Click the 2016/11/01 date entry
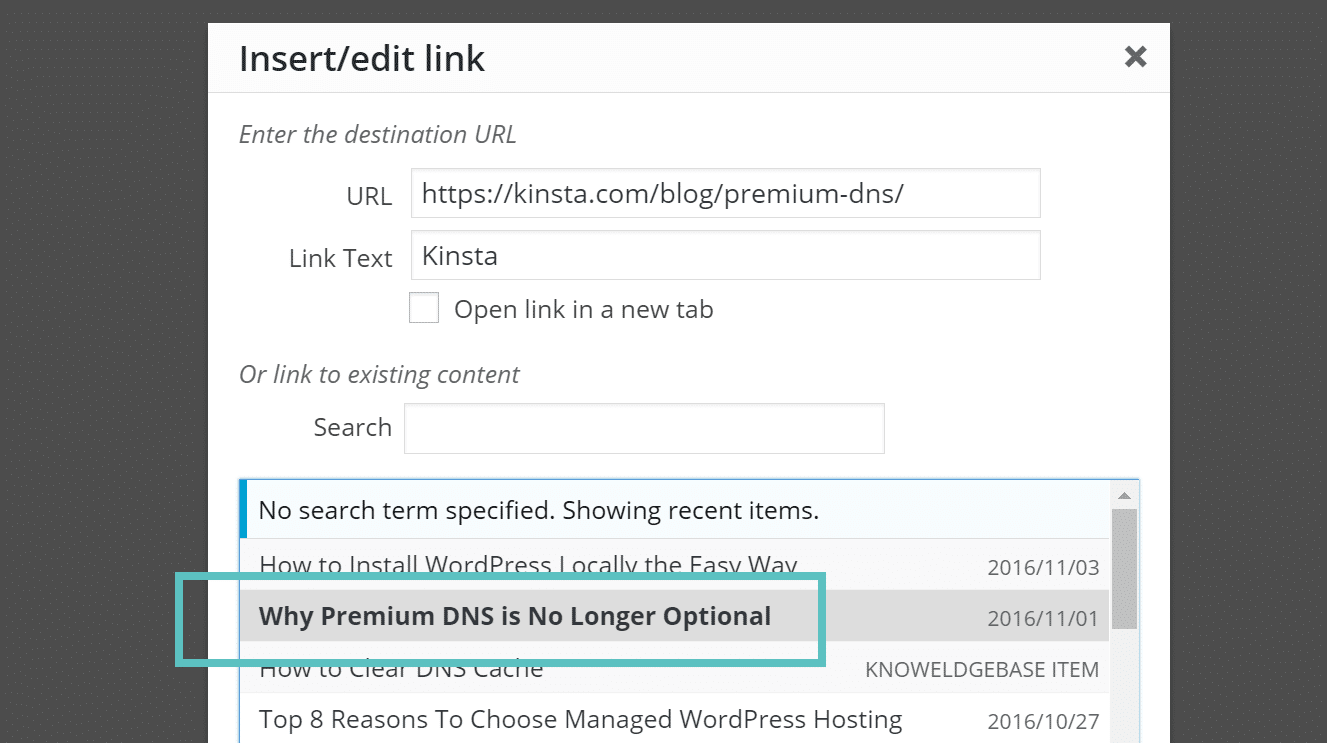Viewport: 1327px width, 743px height. (1043, 618)
